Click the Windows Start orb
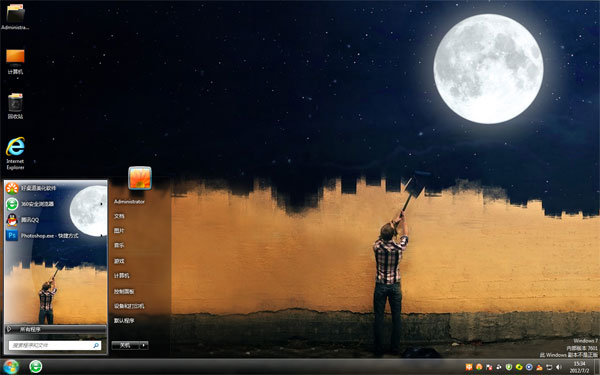This screenshot has height=375, width=600. [x=11, y=367]
